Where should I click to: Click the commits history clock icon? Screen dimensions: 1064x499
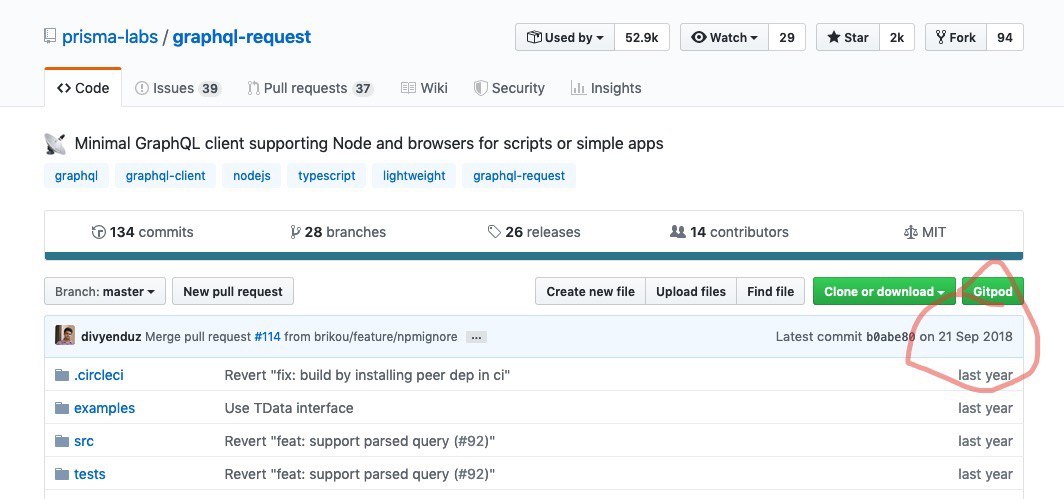pos(98,232)
